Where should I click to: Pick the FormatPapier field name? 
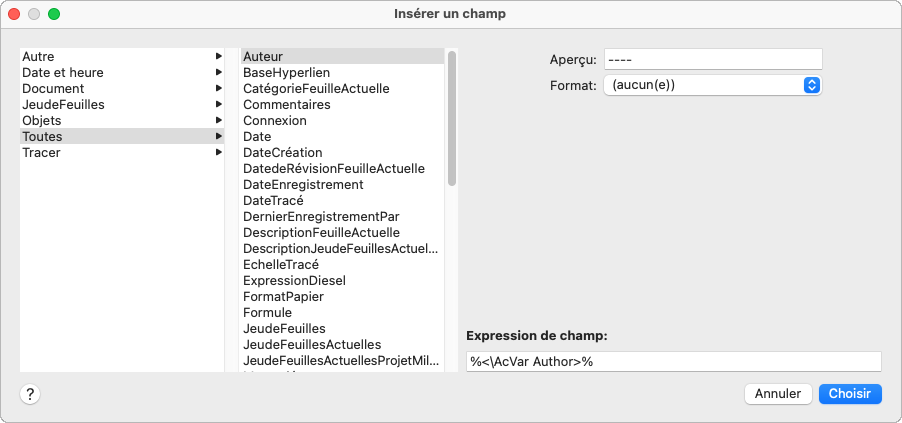tap(283, 297)
